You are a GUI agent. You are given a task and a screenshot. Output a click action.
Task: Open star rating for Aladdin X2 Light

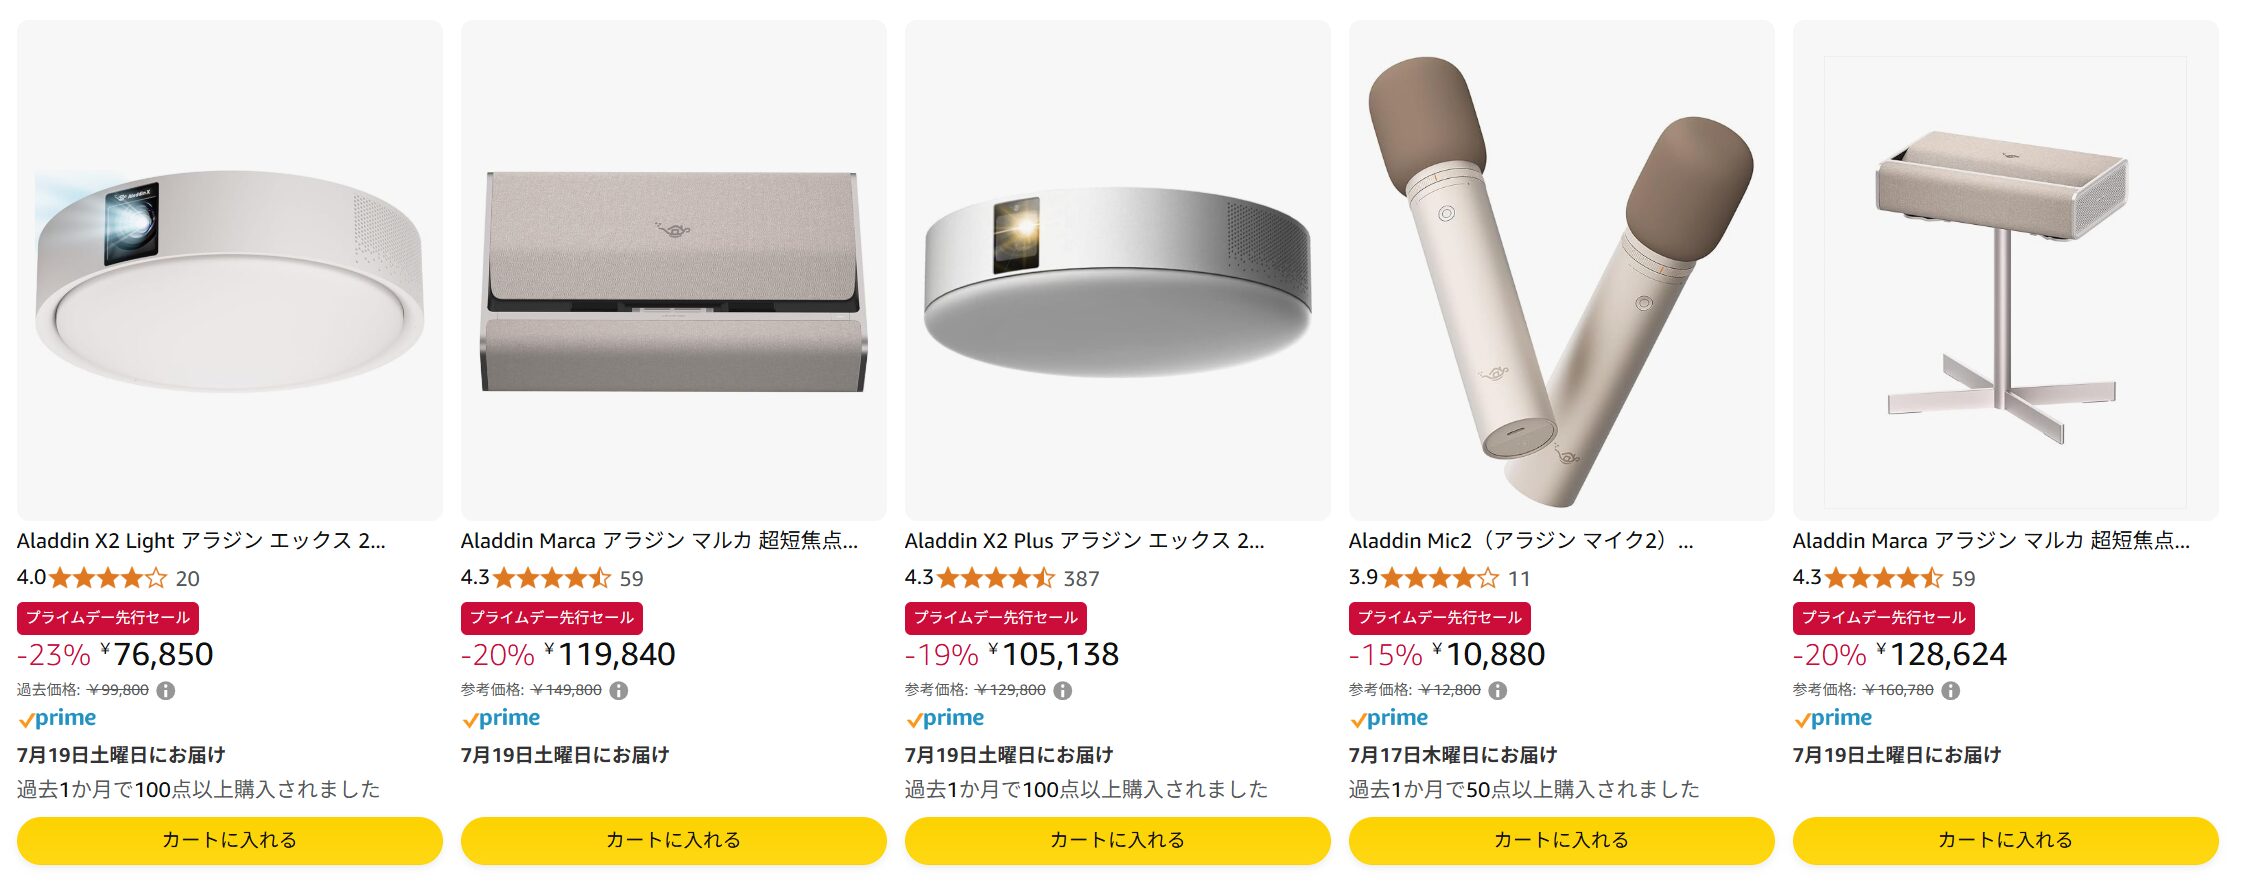[x=108, y=578]
